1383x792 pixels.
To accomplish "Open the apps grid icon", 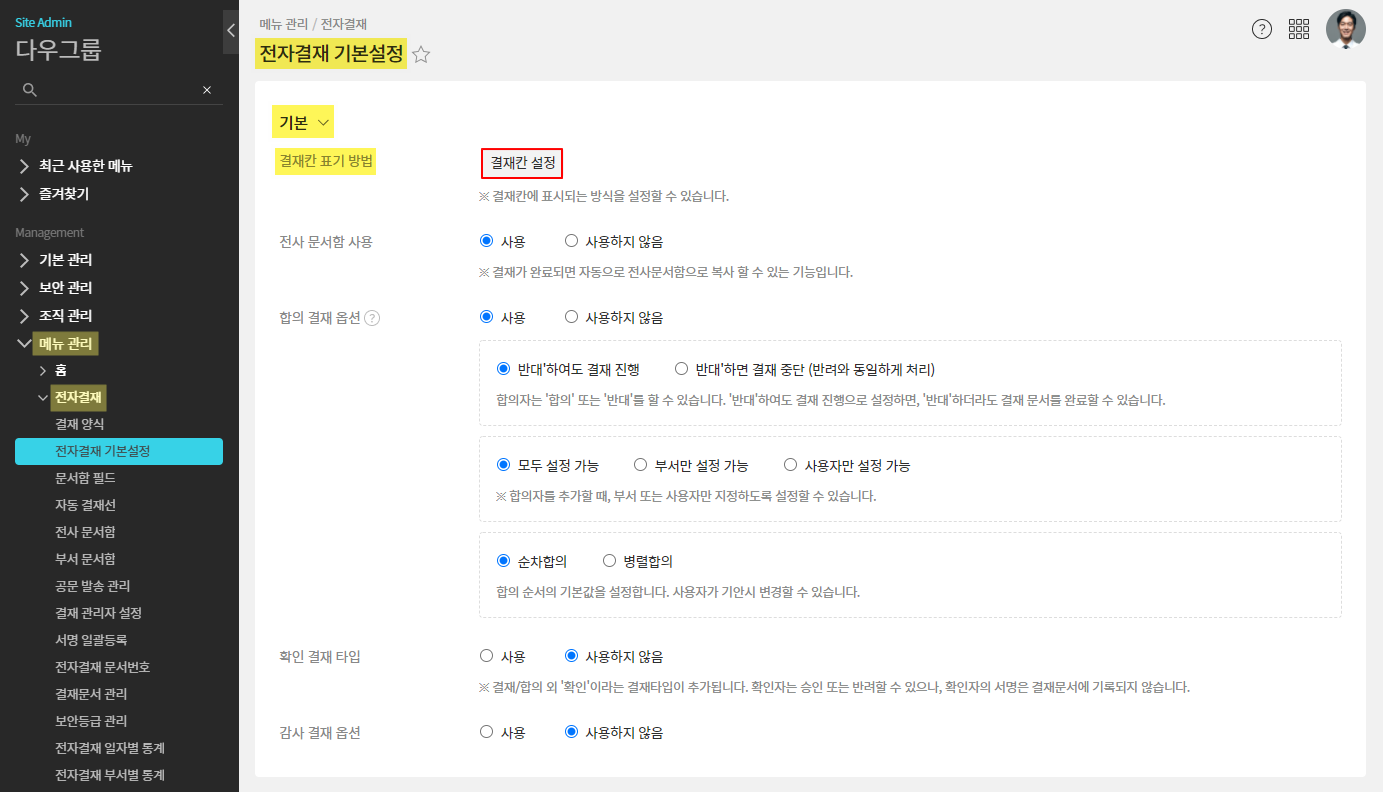I will click(x=1299, y=29).
